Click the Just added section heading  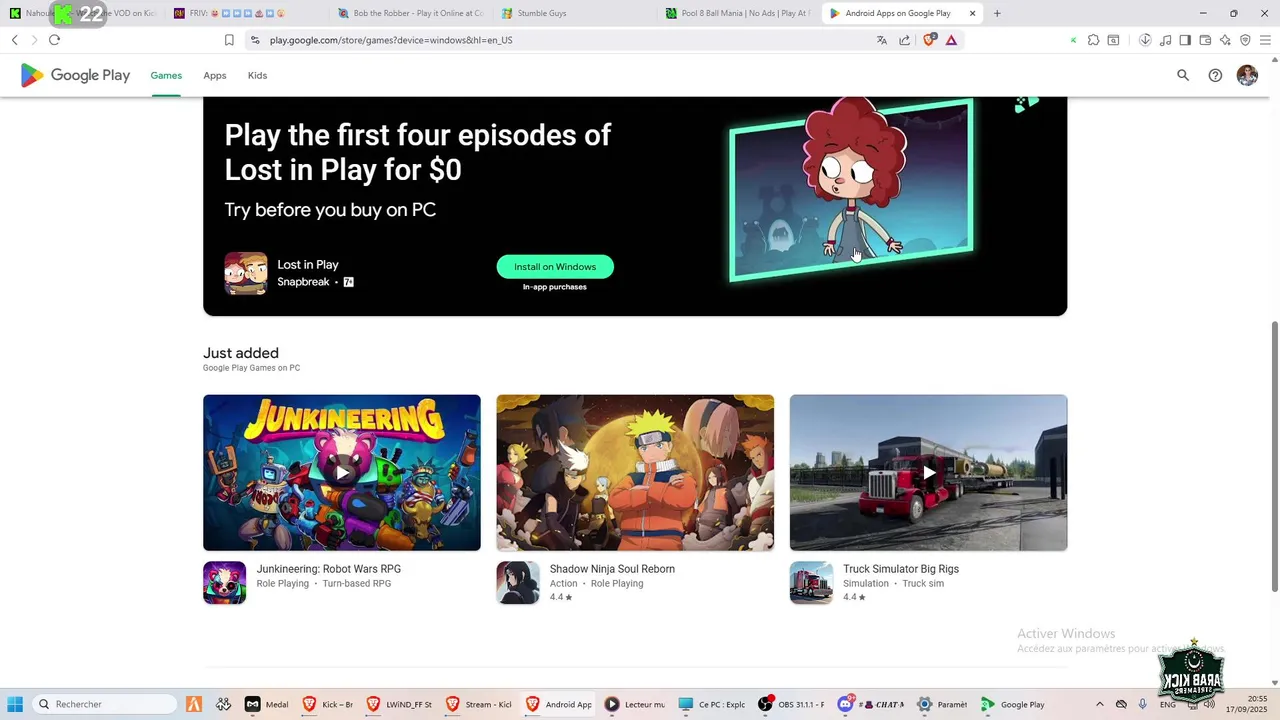241,353
